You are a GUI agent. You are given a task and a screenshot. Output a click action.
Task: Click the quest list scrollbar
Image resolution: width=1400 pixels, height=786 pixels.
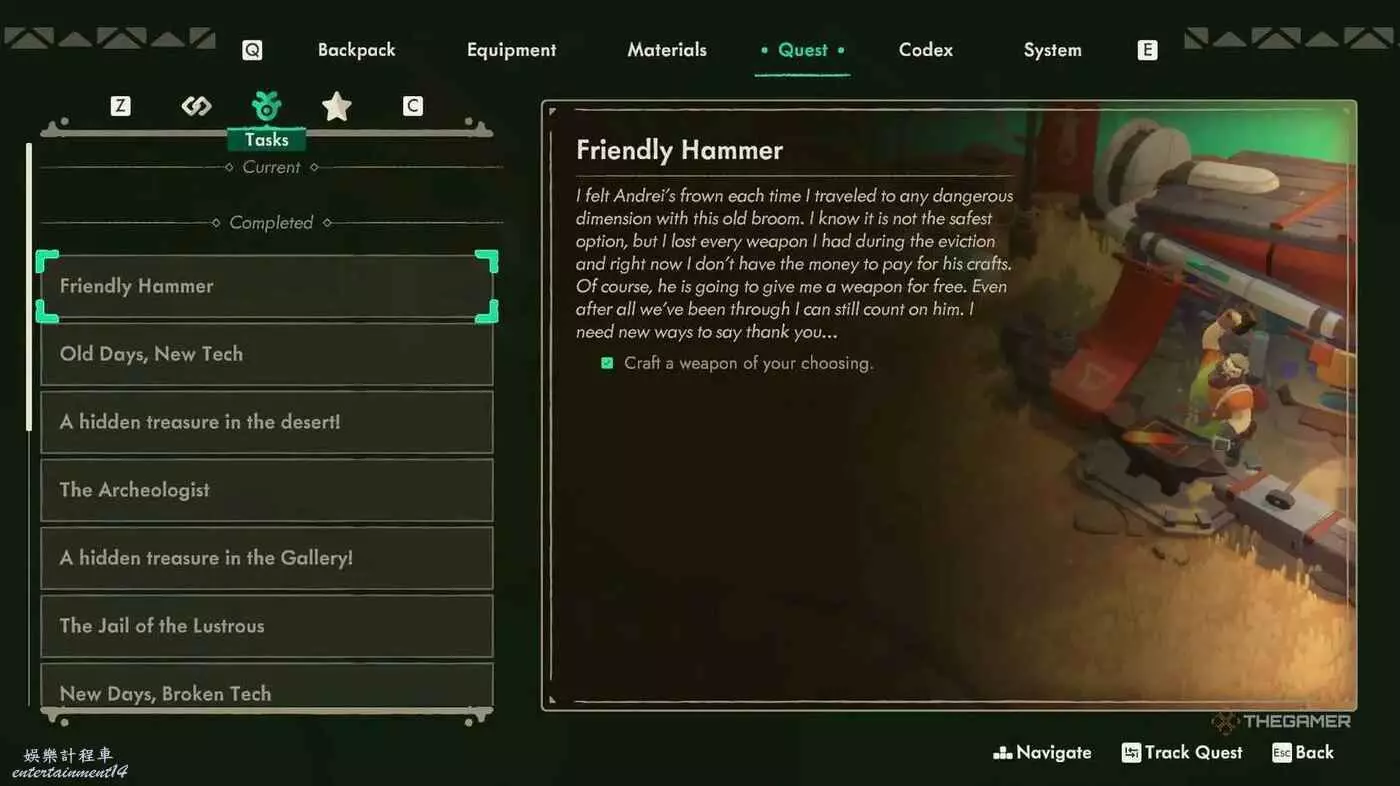point(29,286)
